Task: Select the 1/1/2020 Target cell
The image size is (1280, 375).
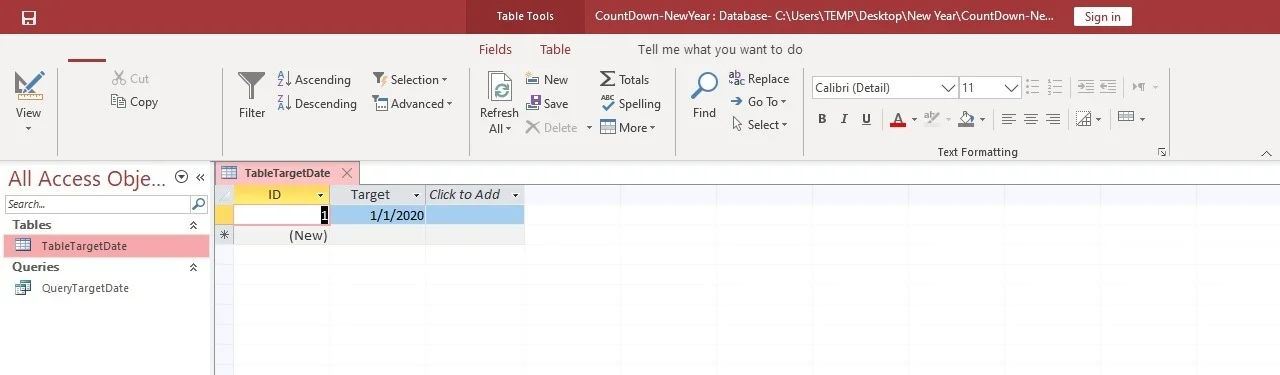Action: click(378, 215)
